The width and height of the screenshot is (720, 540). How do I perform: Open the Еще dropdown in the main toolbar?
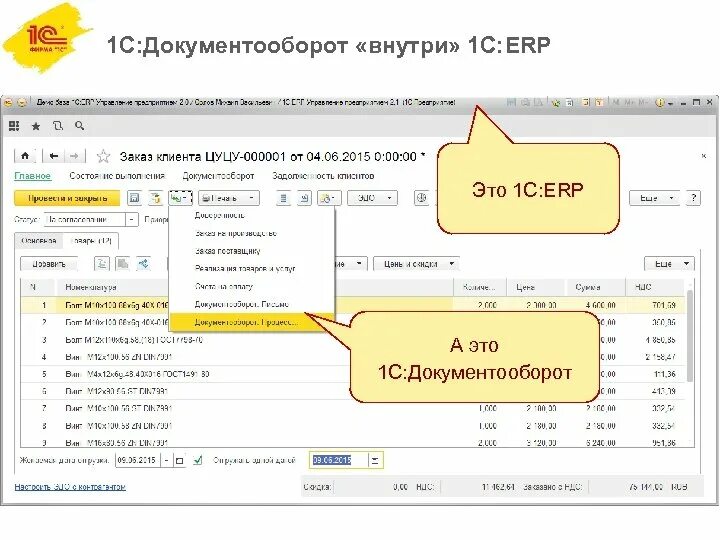tap(654, 198)
